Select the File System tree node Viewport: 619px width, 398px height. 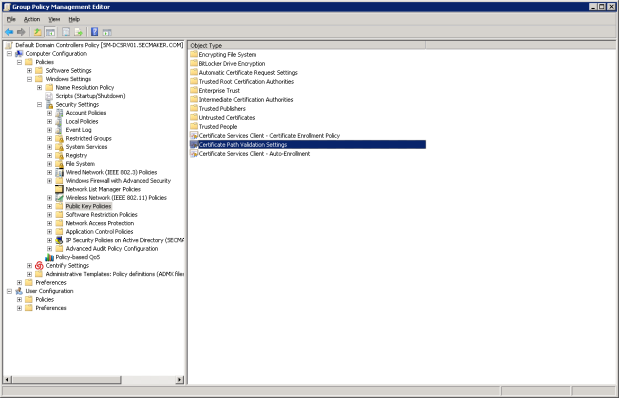(80, 164)
